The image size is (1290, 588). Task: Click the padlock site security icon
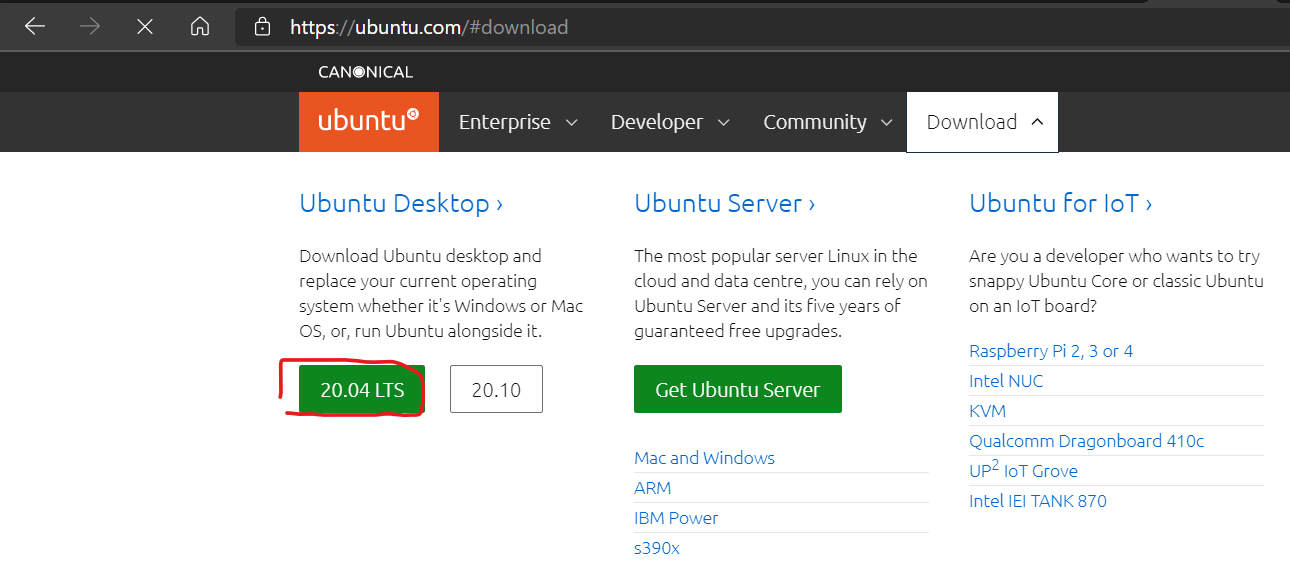click(x=261, y=26)
